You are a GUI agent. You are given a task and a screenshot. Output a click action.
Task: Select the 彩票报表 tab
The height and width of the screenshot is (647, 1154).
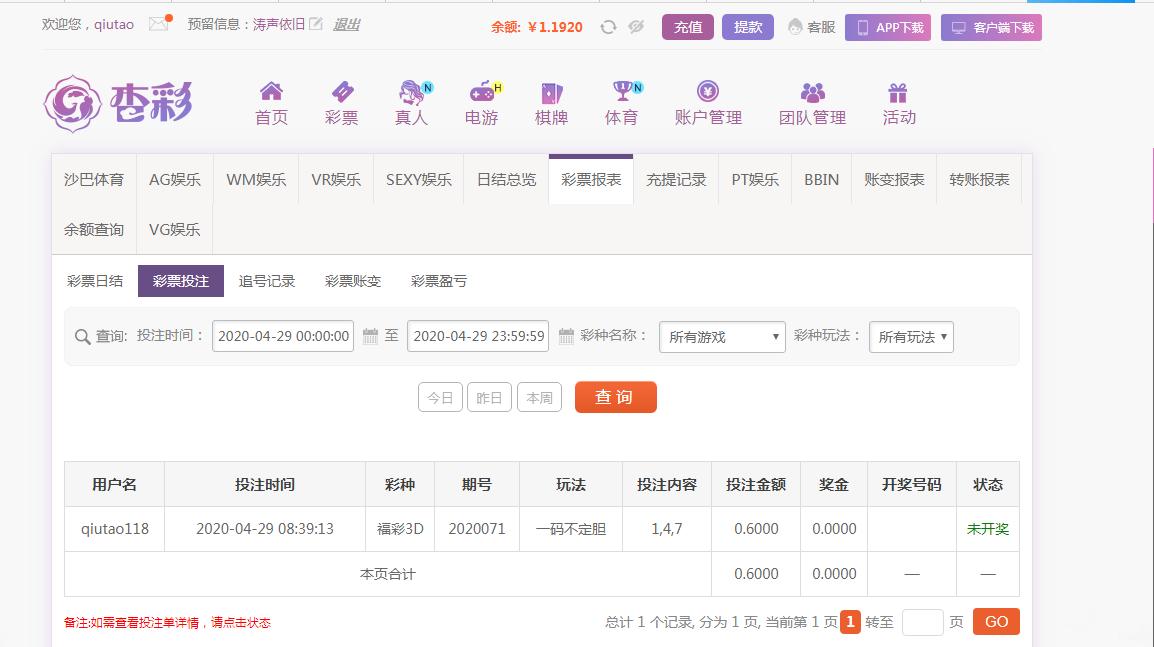pyautogui.click(x=591, y=180)
